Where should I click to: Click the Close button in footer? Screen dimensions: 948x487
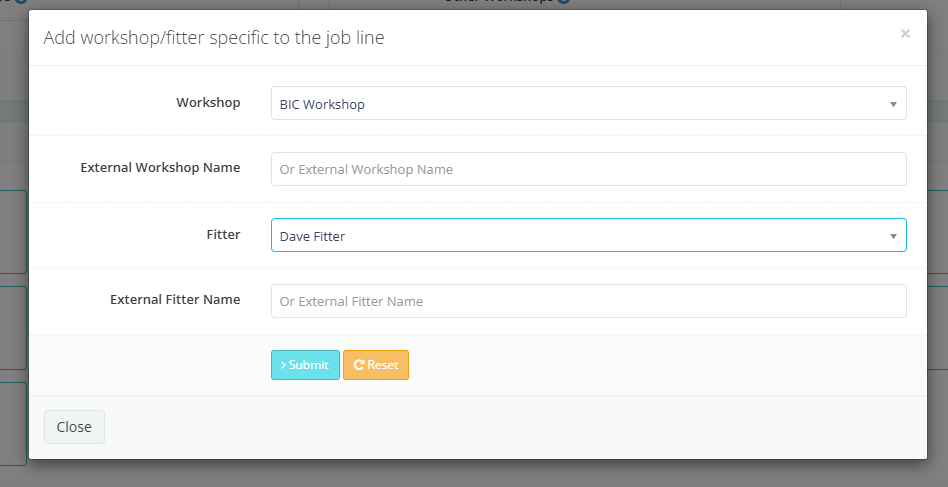74,427
